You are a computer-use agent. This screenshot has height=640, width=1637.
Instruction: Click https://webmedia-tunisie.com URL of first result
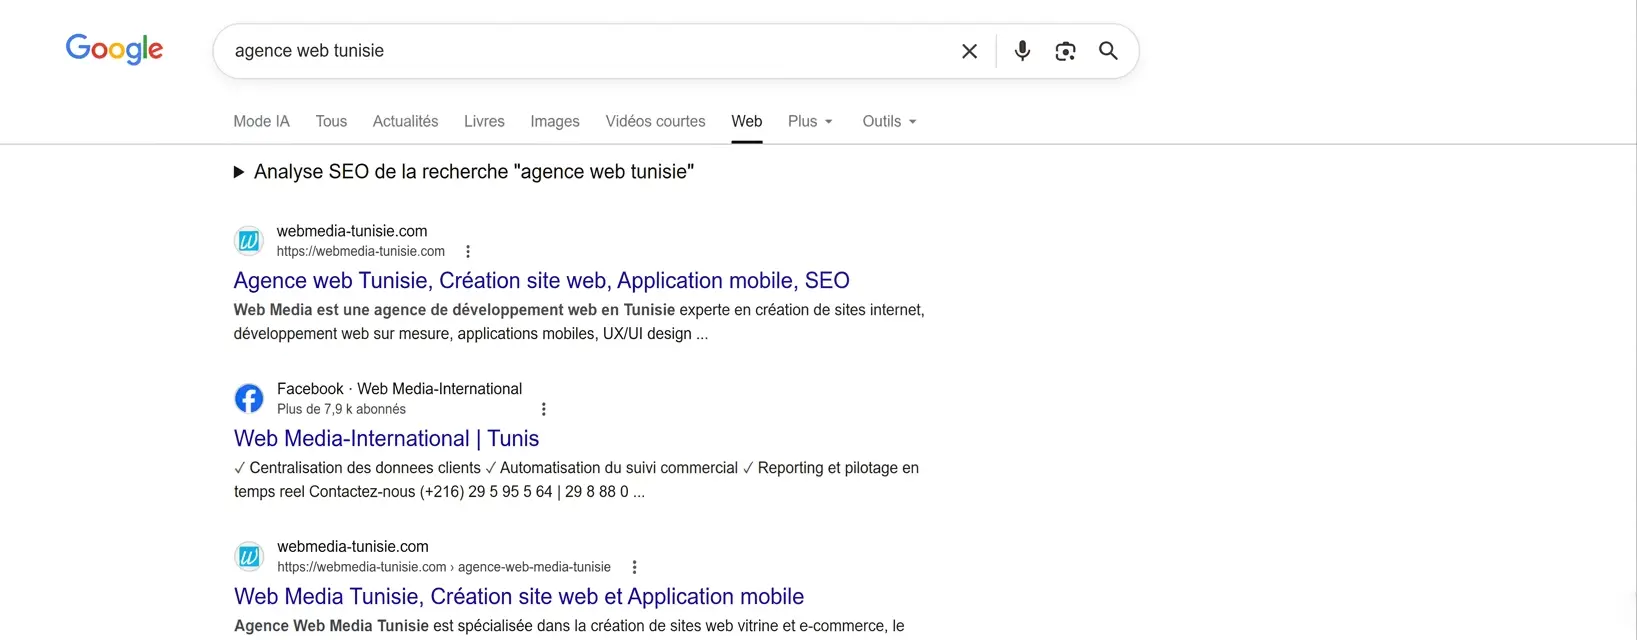[x=361, y=252]
